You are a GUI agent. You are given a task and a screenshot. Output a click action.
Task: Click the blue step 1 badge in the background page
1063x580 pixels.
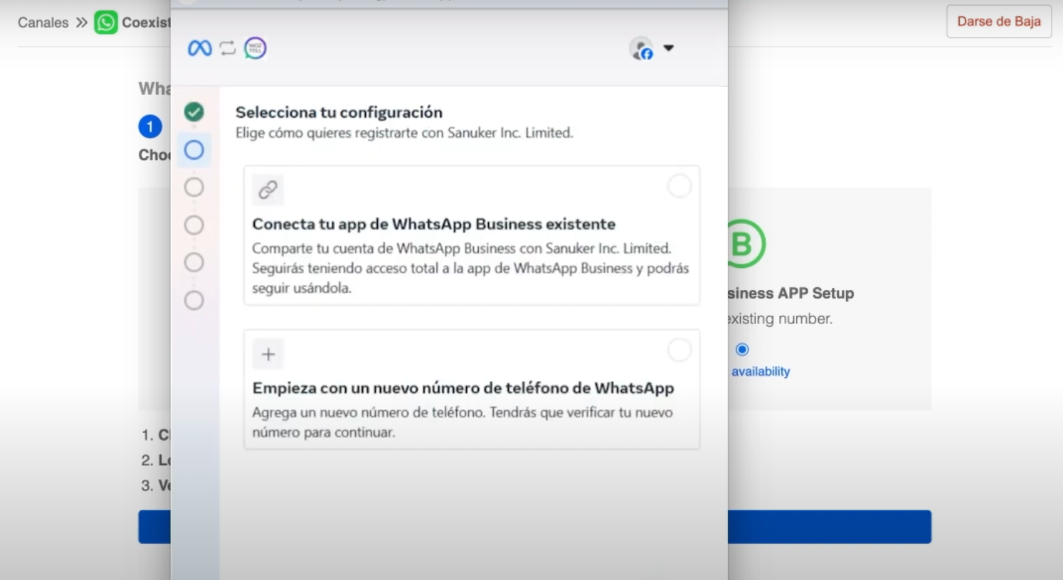pos(150,127)
